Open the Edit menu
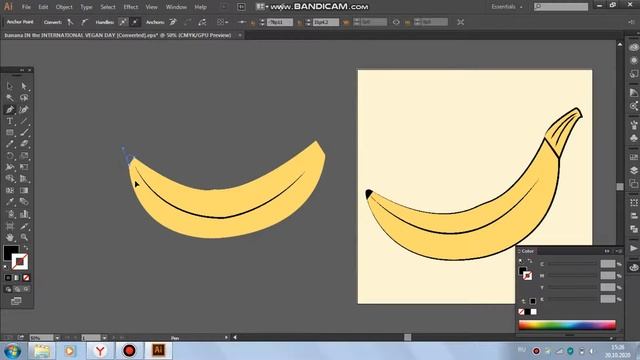Image resolution: width=640 pixels, height=360 pixels. 43,7
